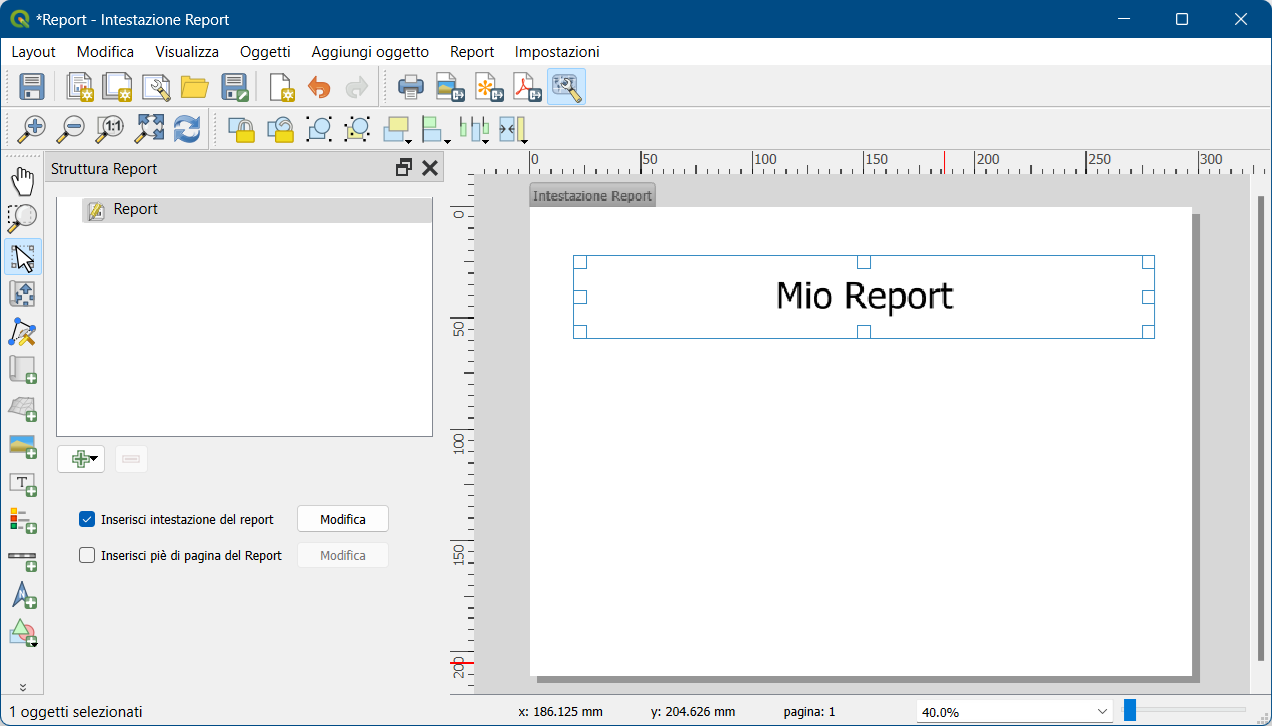
Task: Open the Modifica menu
Action: (x=105, y=52)
